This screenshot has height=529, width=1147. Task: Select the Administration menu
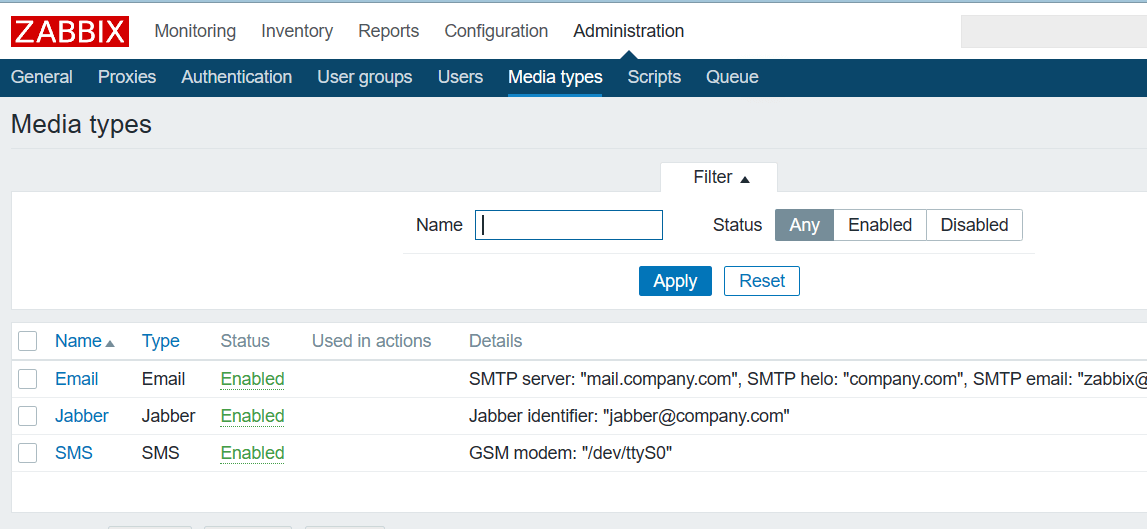tap(628, 31)
